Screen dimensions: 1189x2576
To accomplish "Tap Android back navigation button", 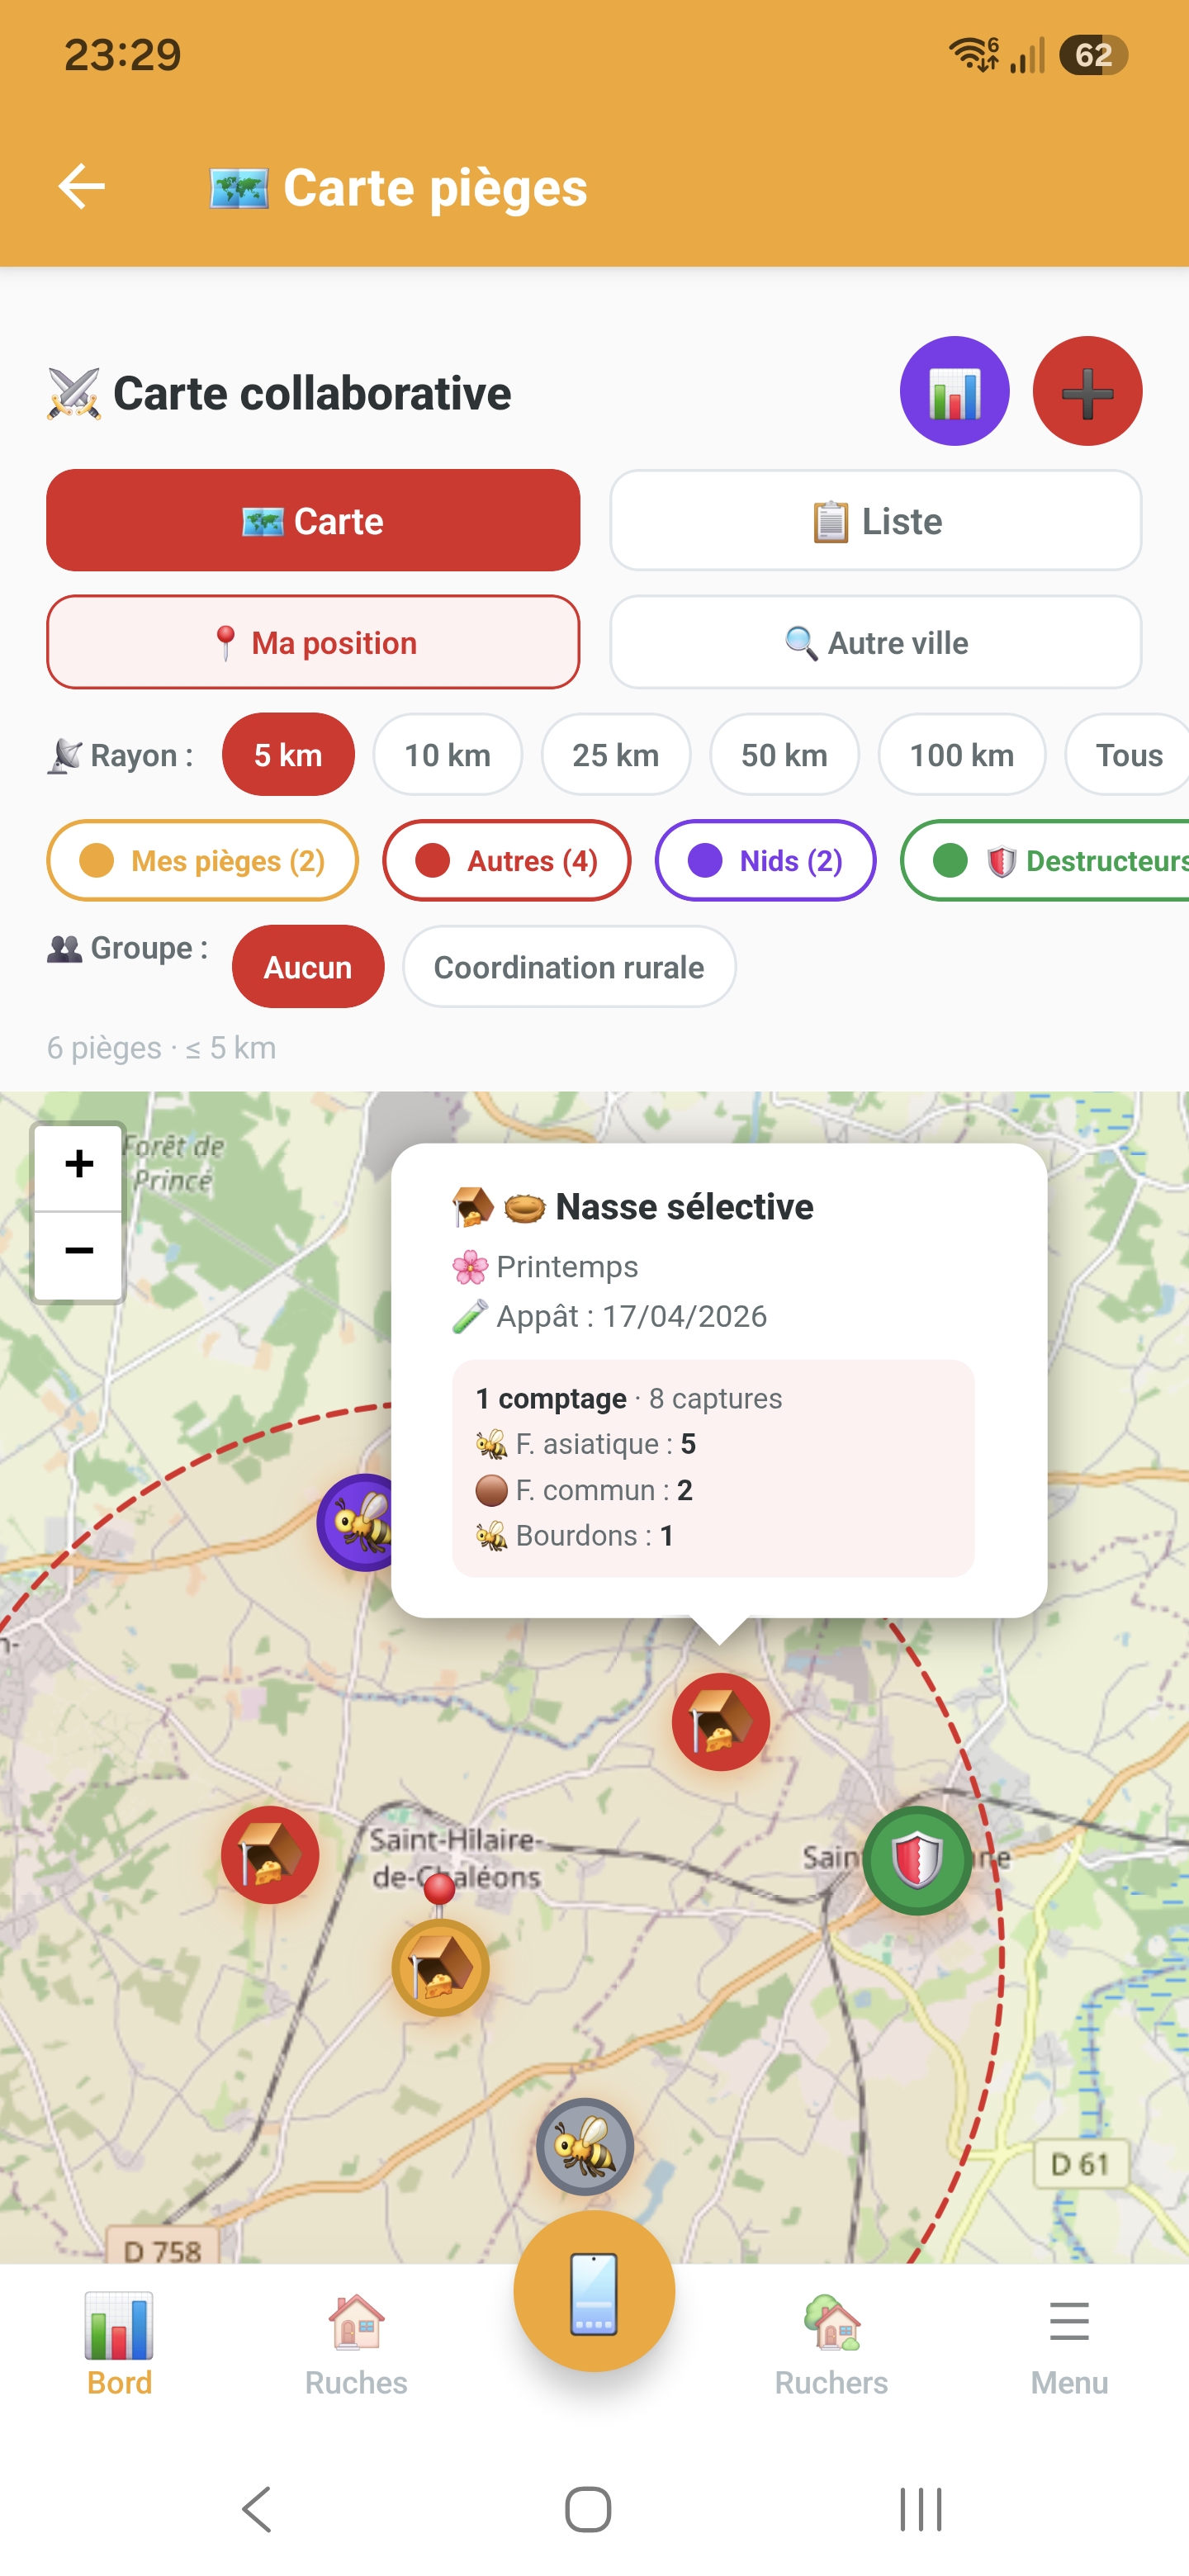I will click(x=257, y=2509).
